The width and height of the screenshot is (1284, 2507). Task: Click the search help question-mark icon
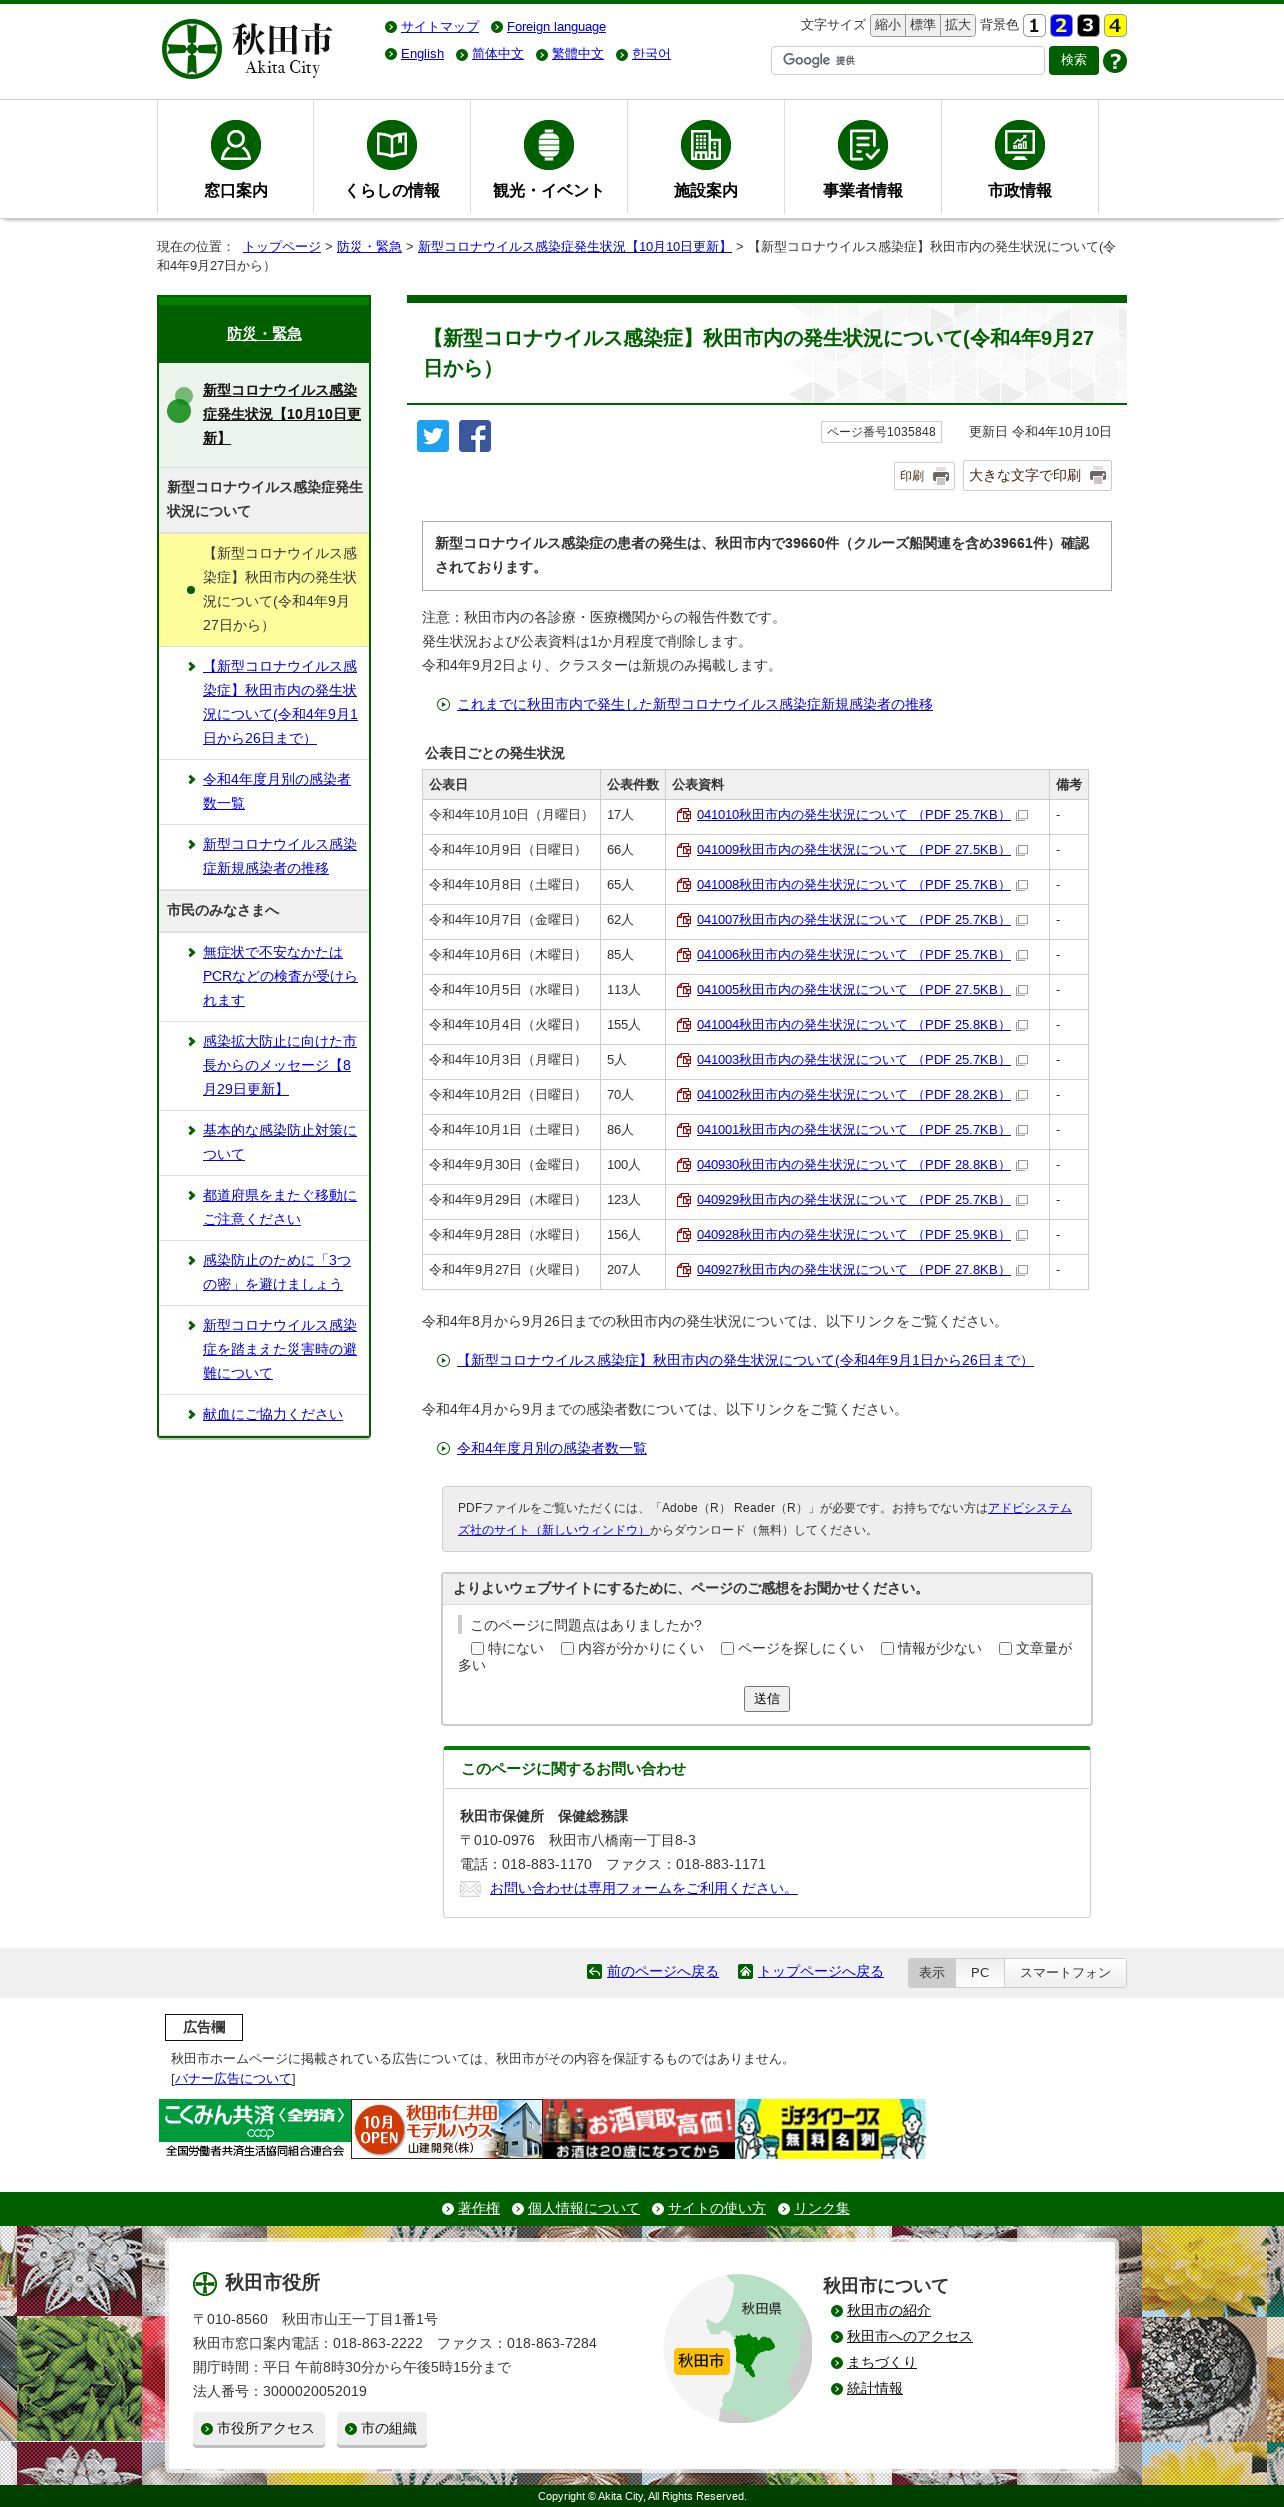(1115, 61)
